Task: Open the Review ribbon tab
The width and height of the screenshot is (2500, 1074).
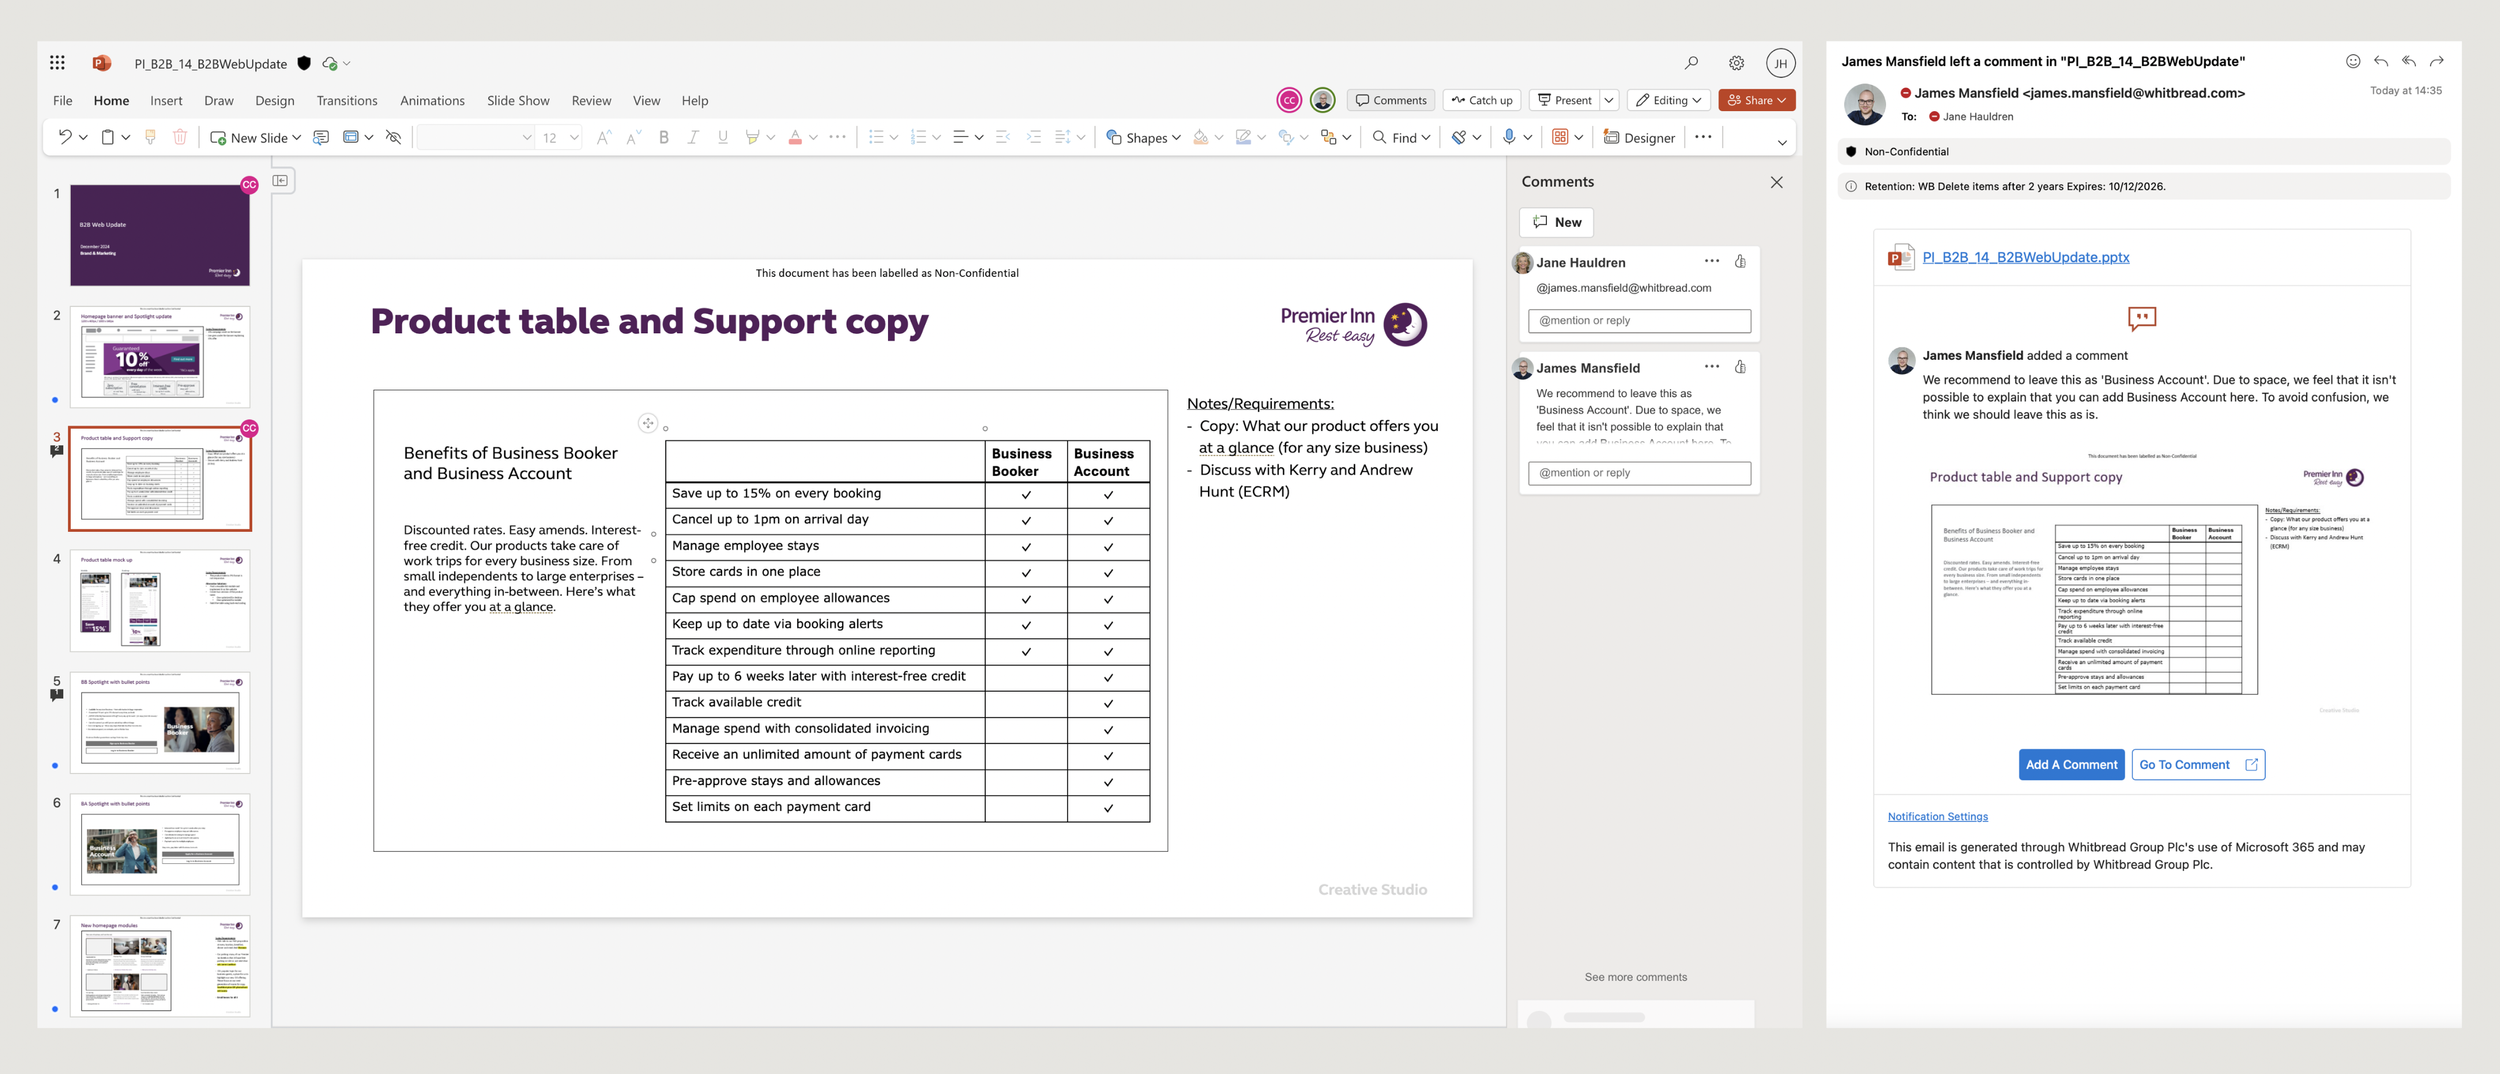Action: (x=591, y=100)
